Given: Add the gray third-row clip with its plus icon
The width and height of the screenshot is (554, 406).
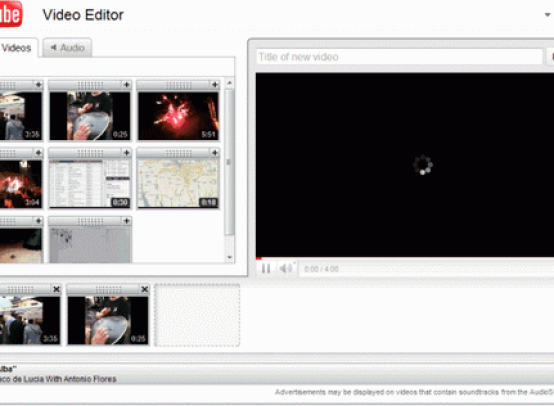Looking at the screenshot, I should coord(126,221).
